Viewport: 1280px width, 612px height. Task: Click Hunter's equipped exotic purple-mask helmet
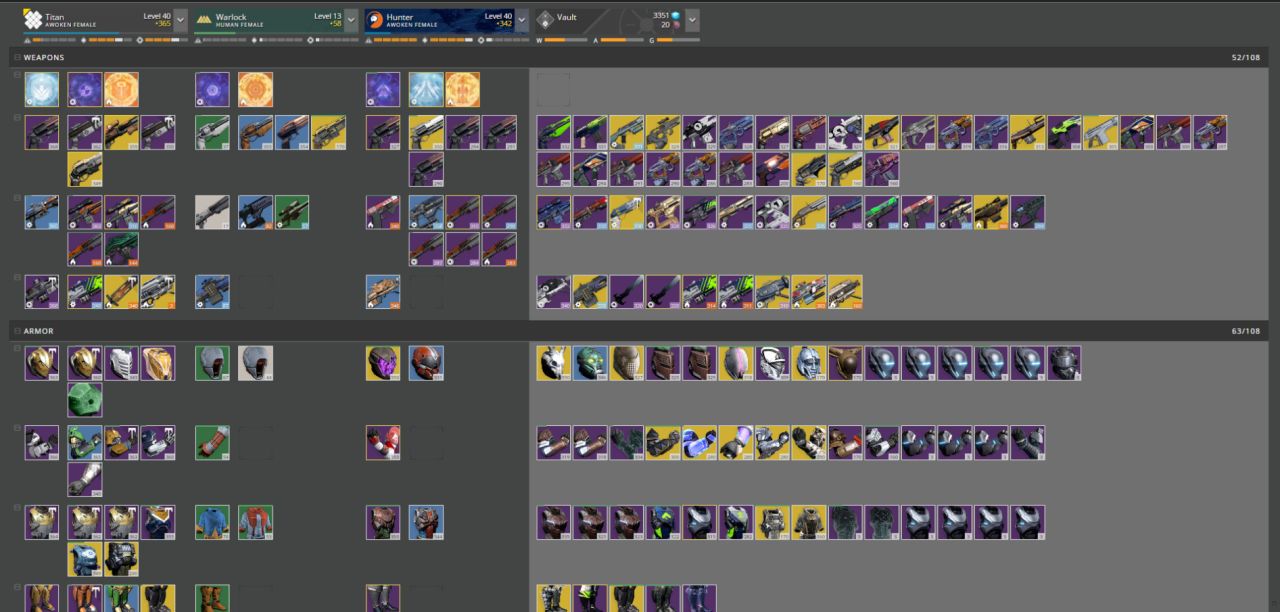[x=383, y=363]
